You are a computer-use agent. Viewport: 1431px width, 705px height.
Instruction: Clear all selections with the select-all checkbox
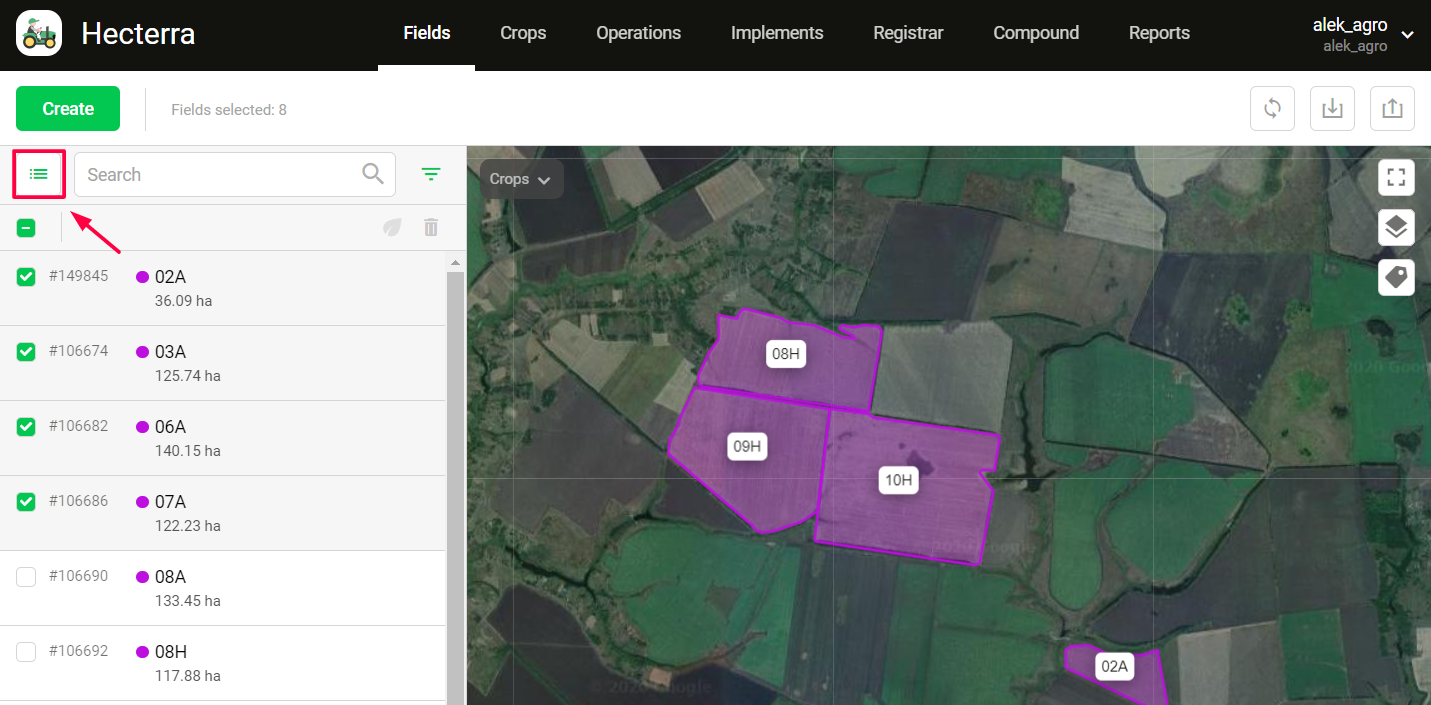click(26, 227)
